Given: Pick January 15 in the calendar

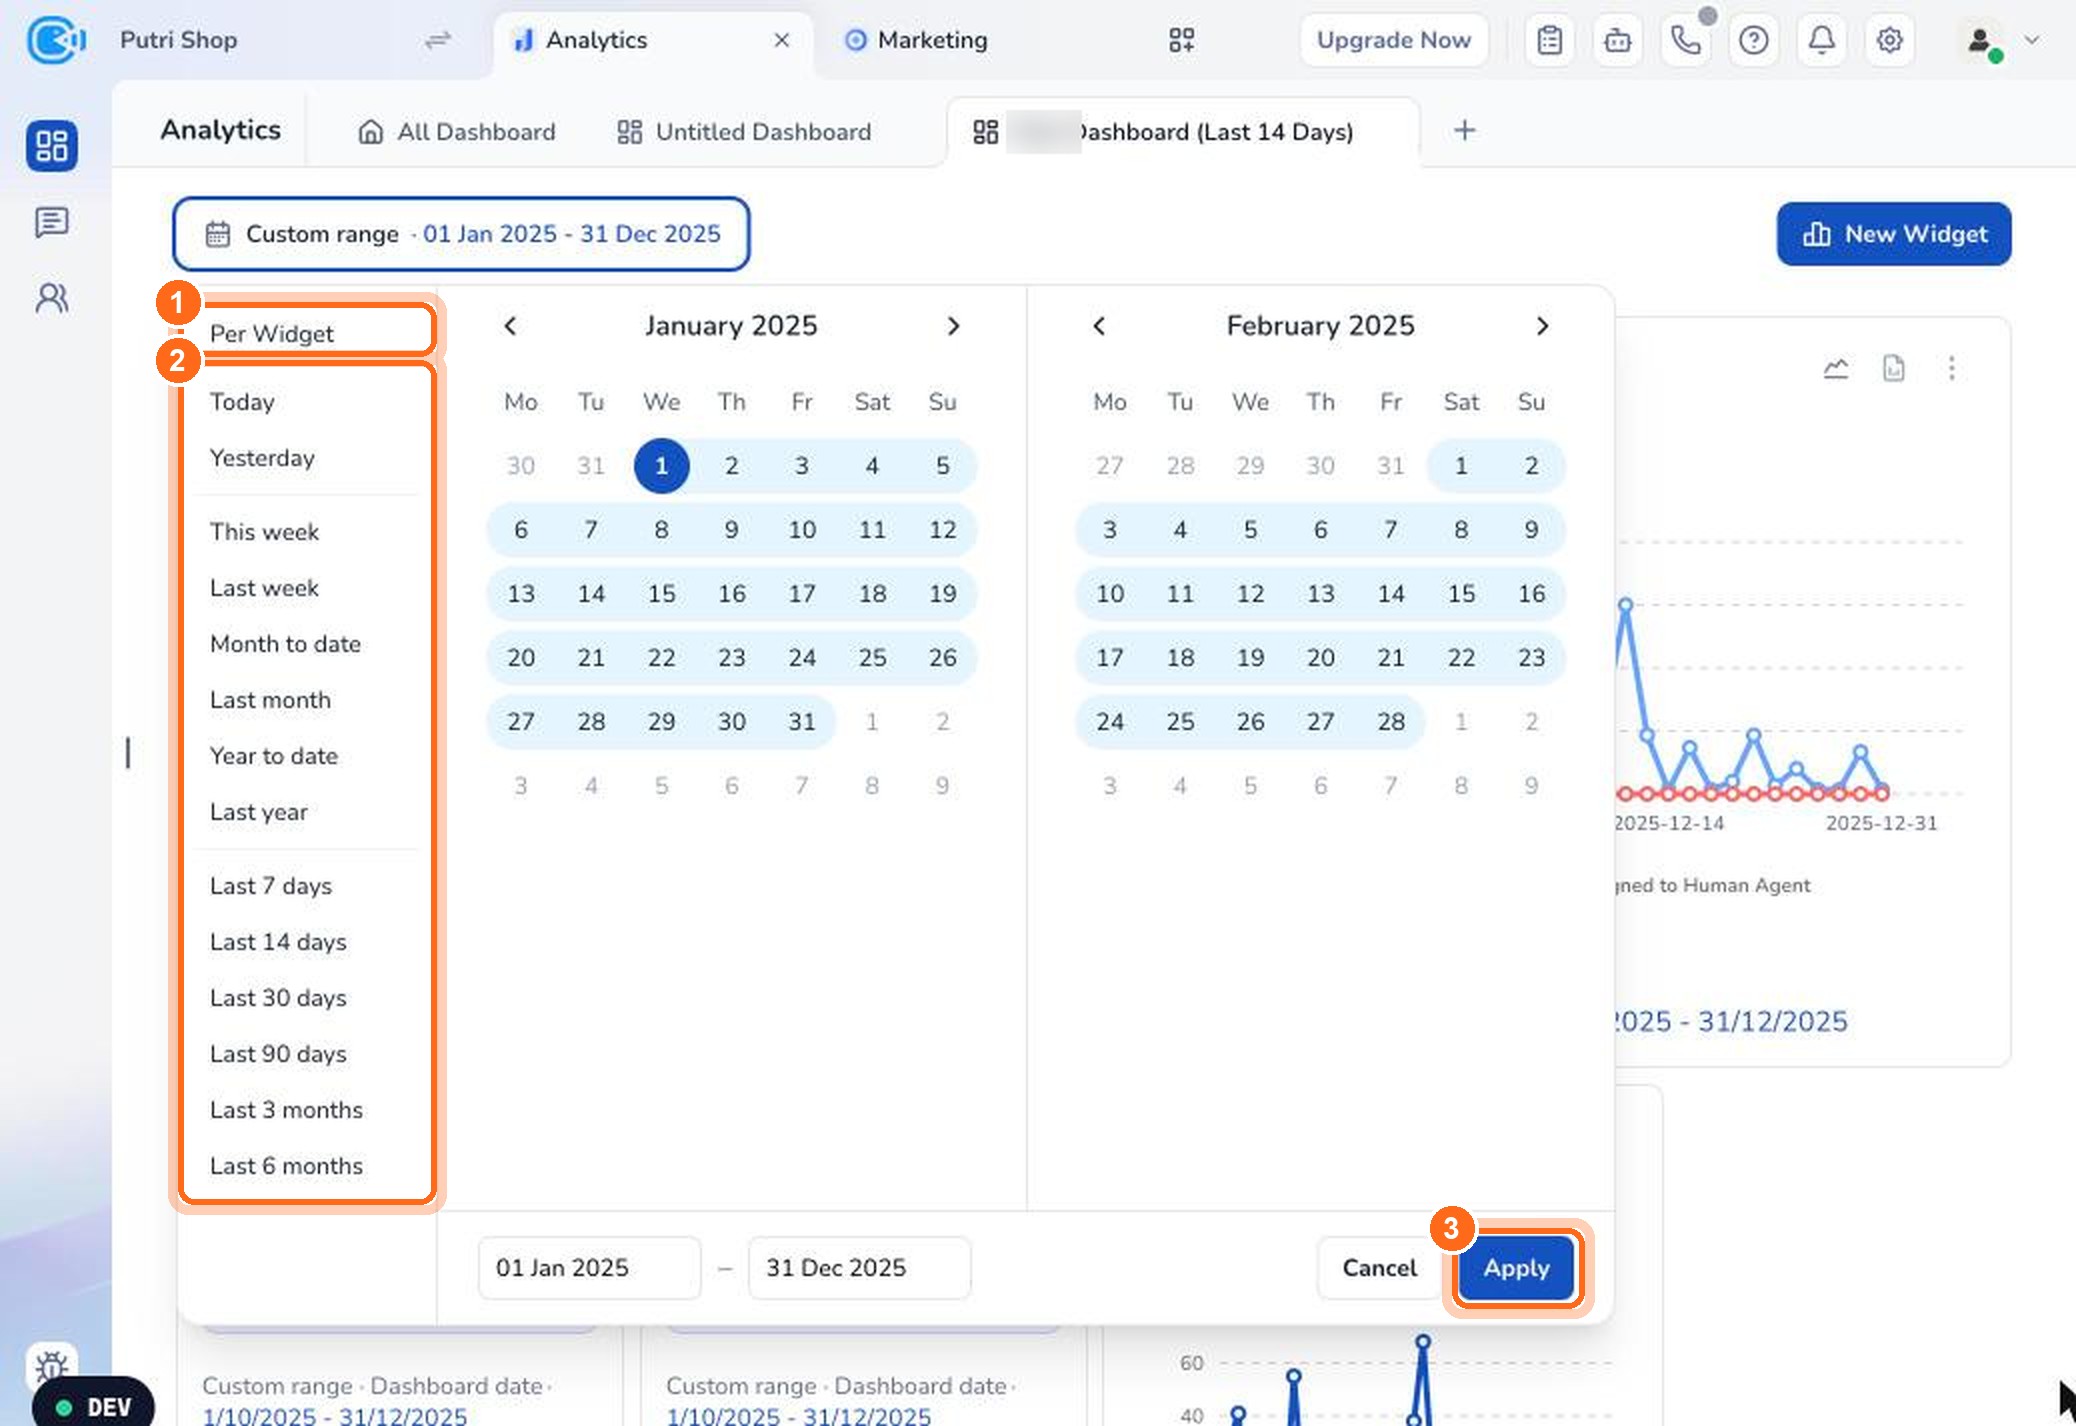Looking at the screenshot, I should pos(661,594).
